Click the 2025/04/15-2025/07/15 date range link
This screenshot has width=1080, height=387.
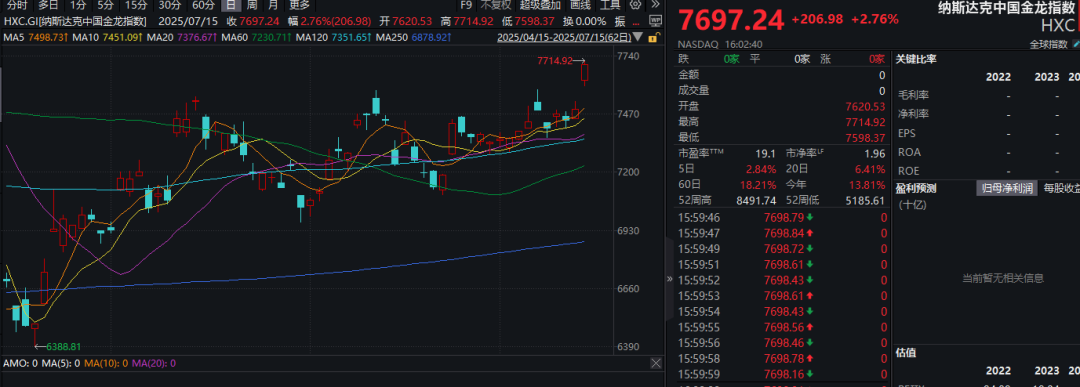pos(563,36)
